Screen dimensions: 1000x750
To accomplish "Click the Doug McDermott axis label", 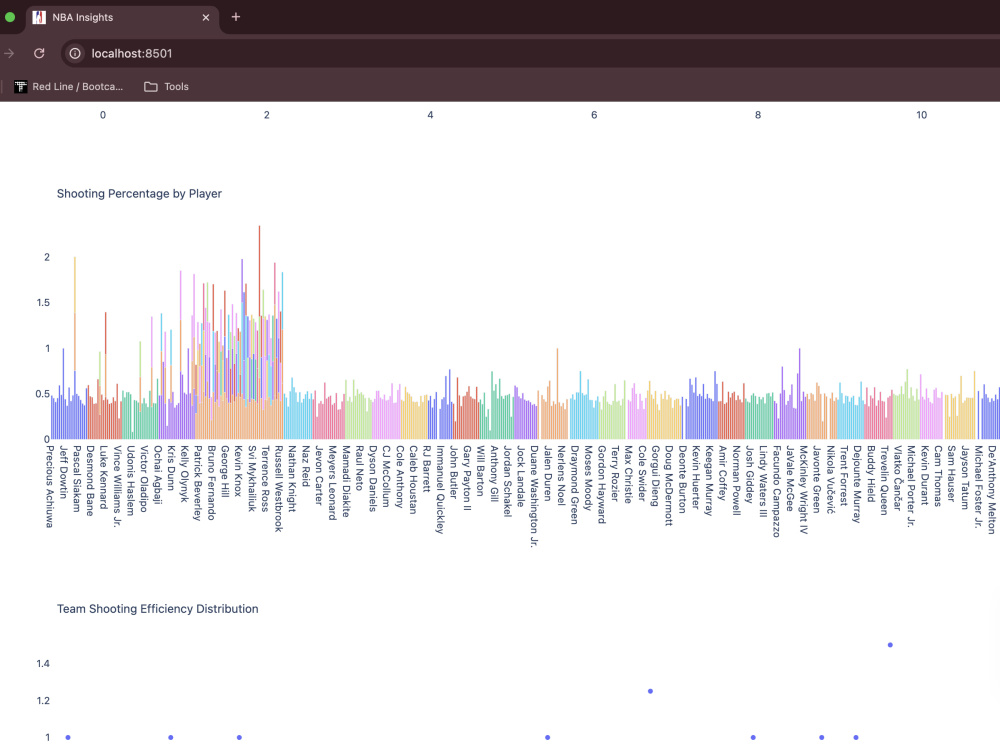I will (x=668, y=485).
